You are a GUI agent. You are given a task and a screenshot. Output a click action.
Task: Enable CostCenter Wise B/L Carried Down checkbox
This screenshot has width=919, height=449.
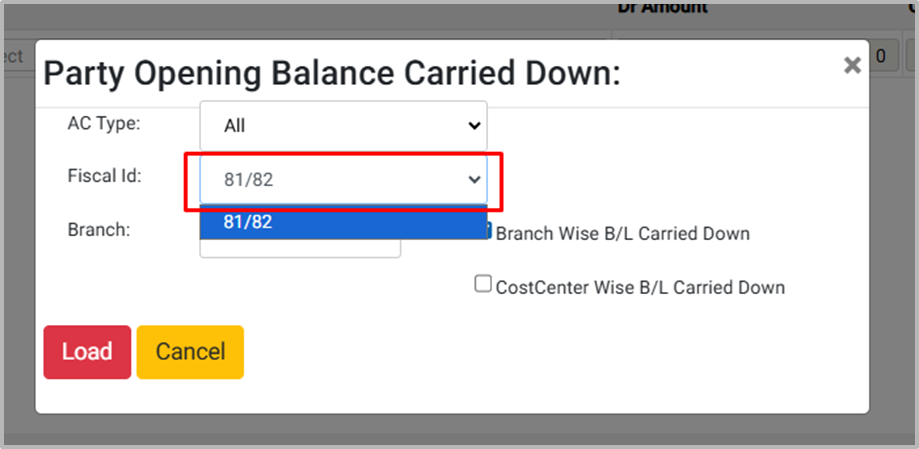tap(483, 285)
